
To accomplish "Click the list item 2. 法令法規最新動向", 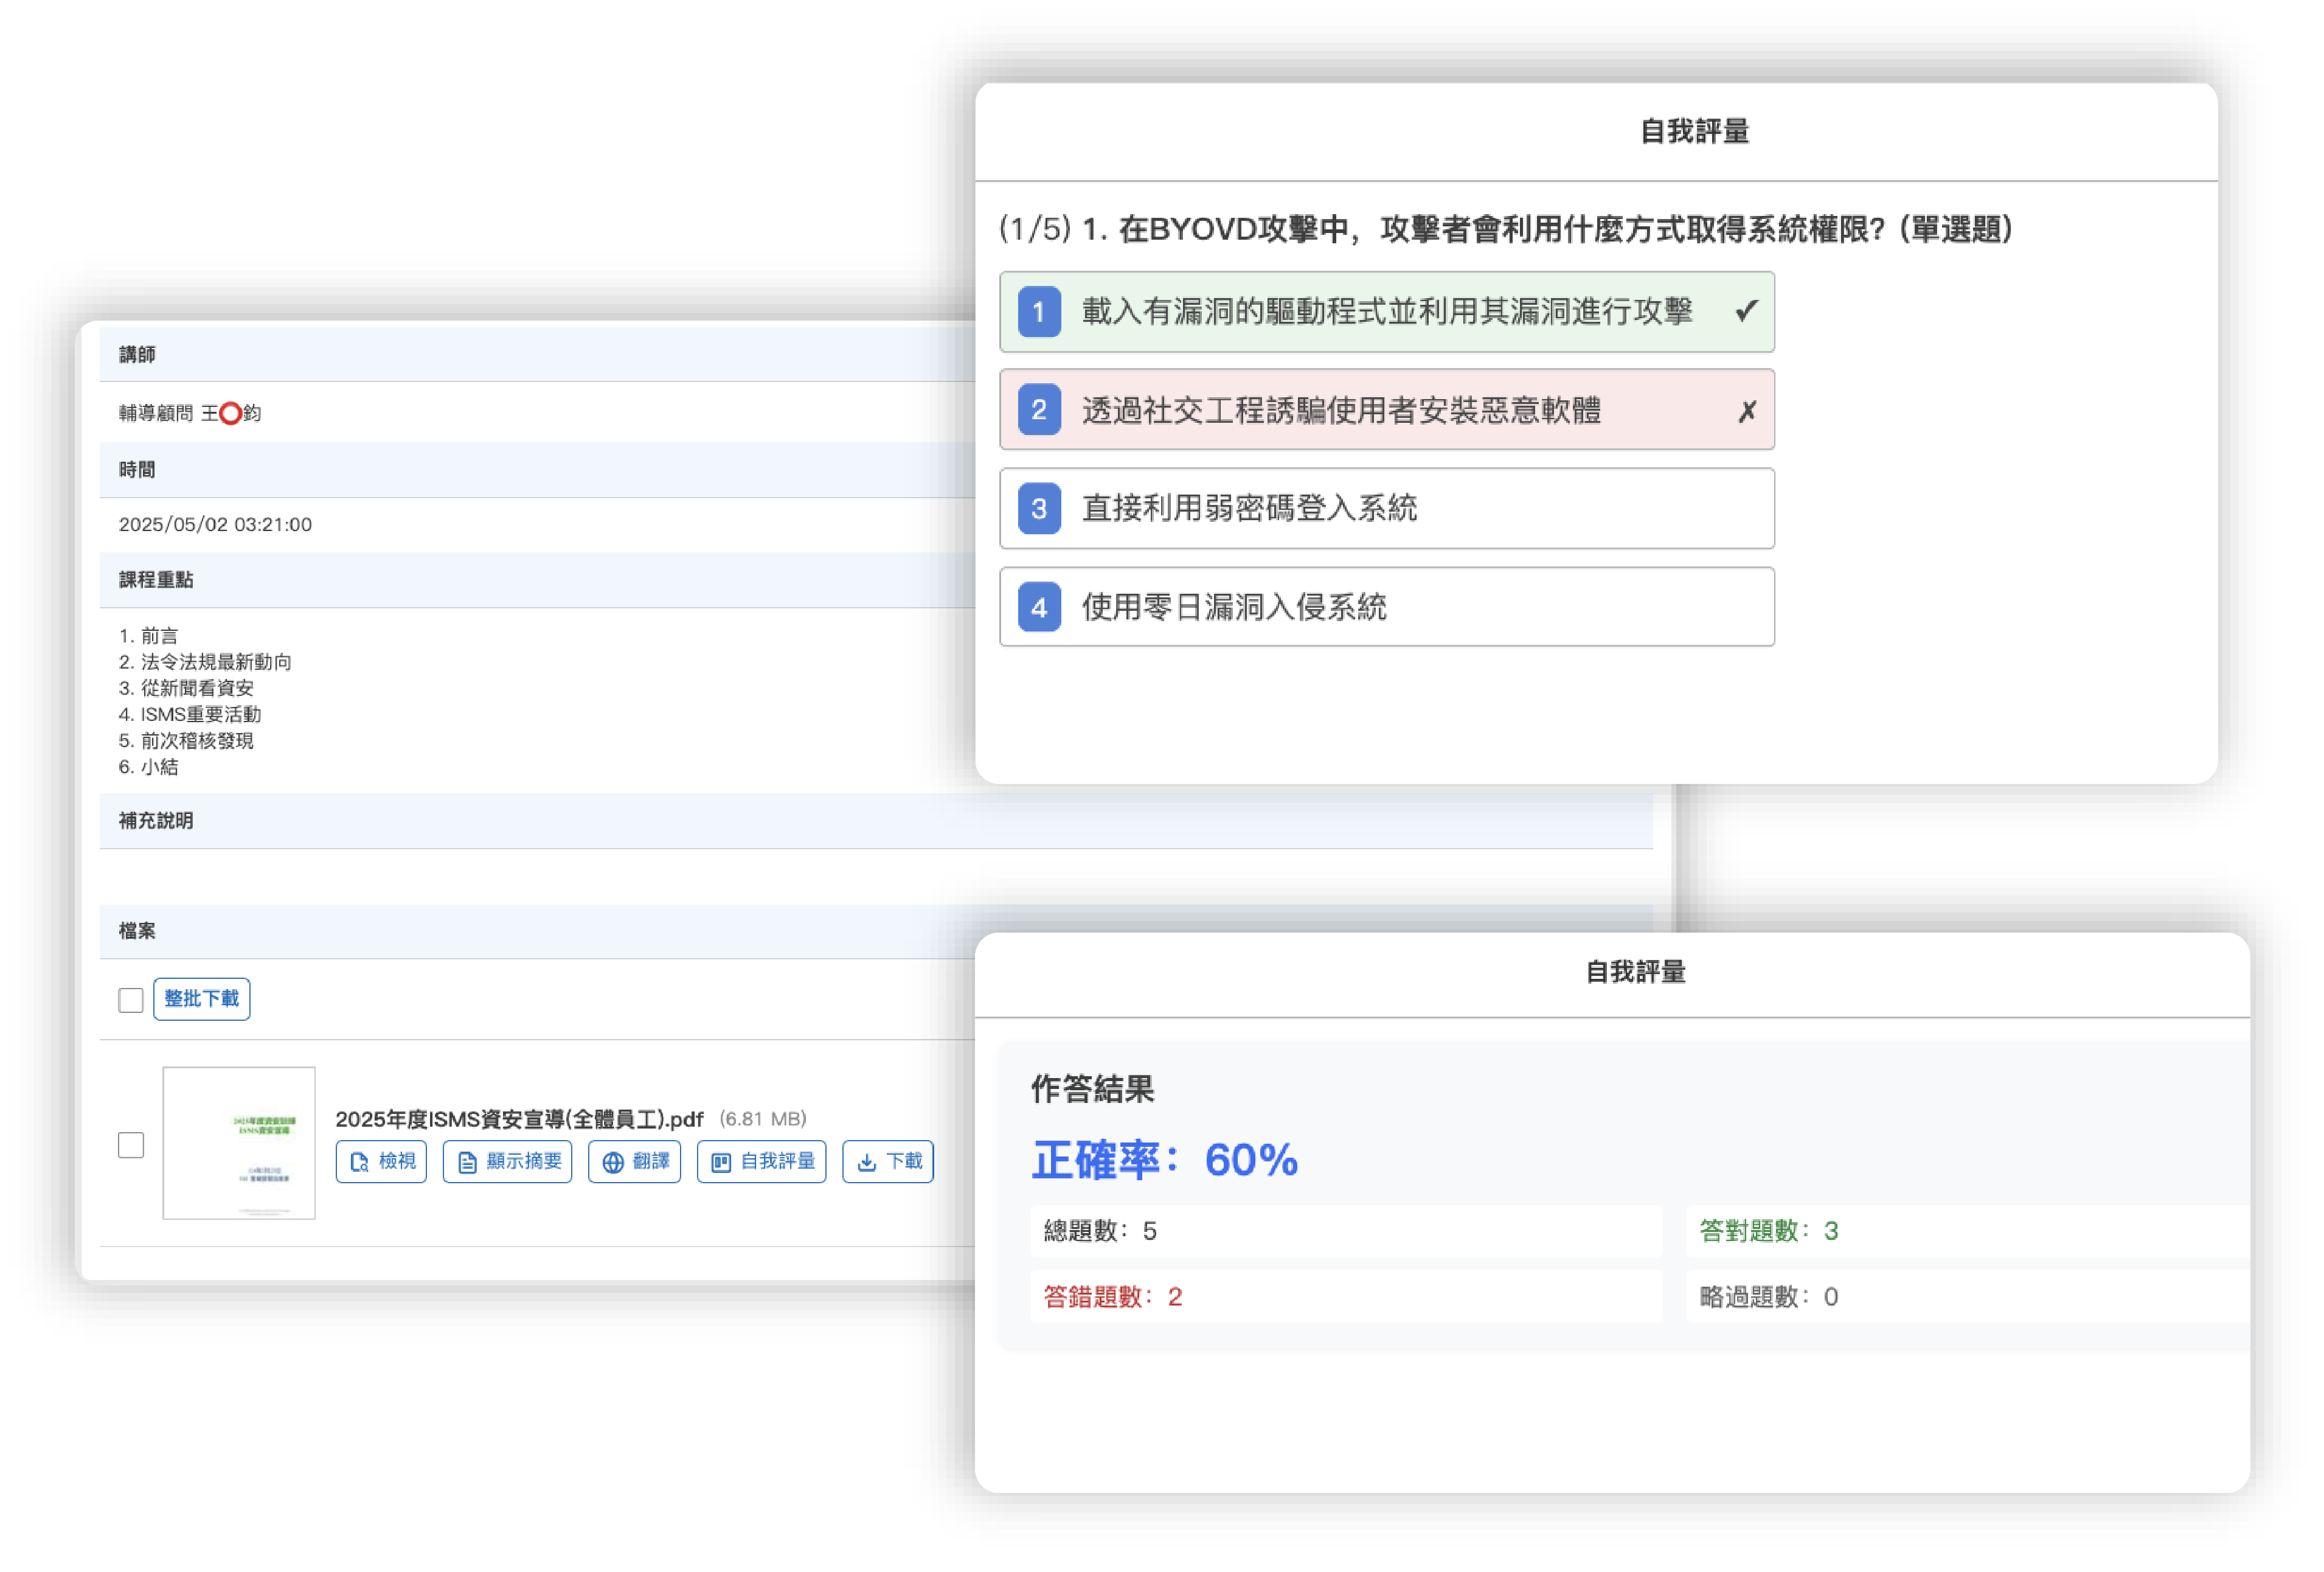I will pyautogui.click(x=205, y=662).
